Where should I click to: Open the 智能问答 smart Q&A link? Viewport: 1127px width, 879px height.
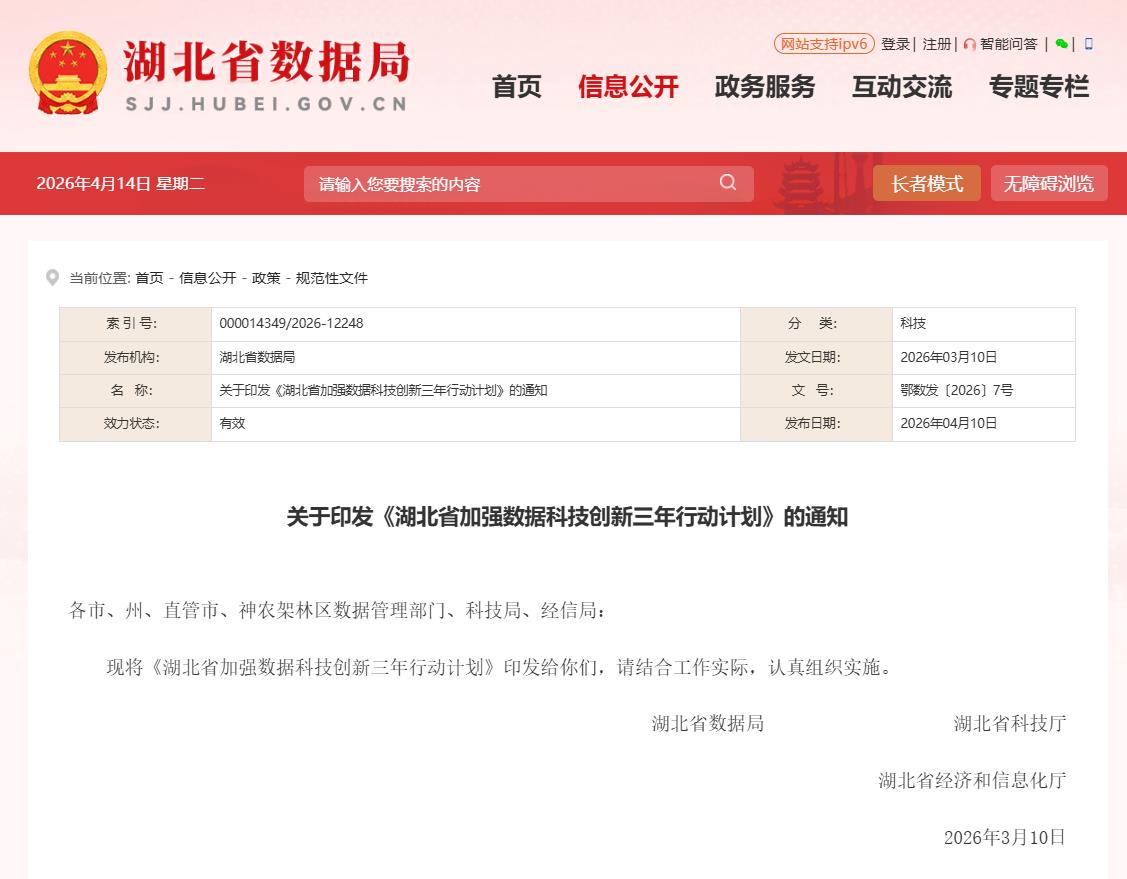click(1008, 44)
